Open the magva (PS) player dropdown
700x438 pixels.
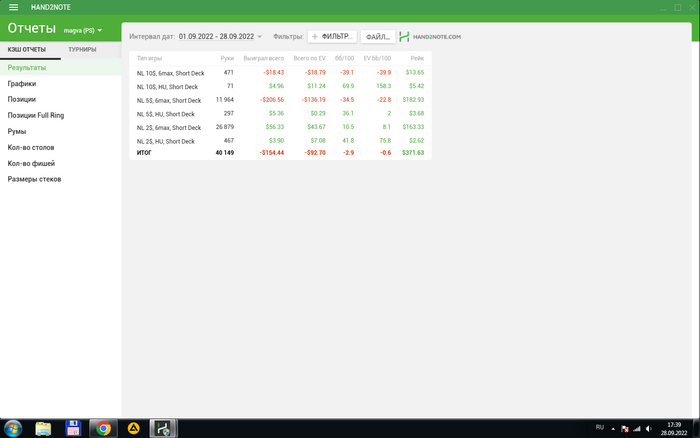click(83, 30)
